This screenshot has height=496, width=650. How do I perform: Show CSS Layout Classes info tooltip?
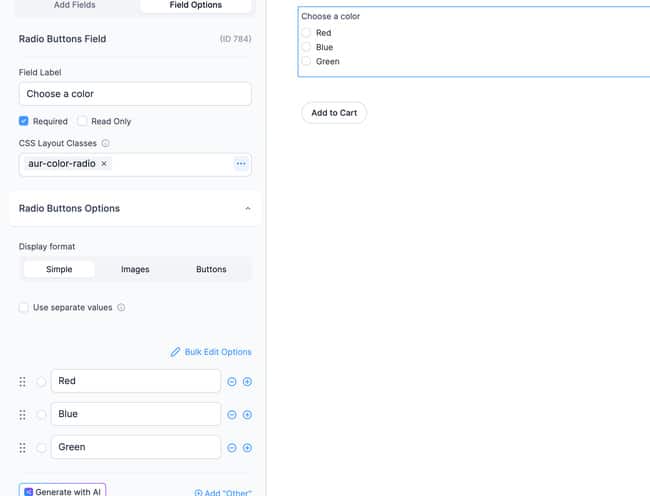click(106, 143)
